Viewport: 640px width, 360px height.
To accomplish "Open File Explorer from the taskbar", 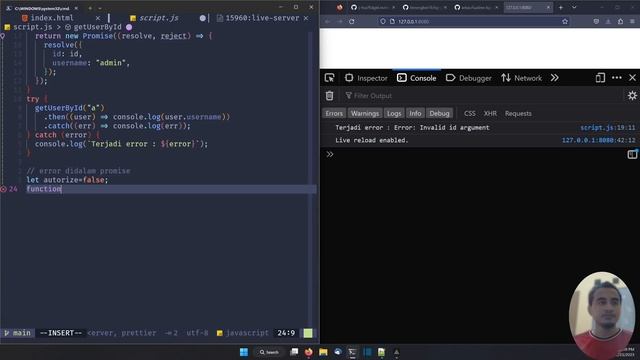I will click(323, 352).
